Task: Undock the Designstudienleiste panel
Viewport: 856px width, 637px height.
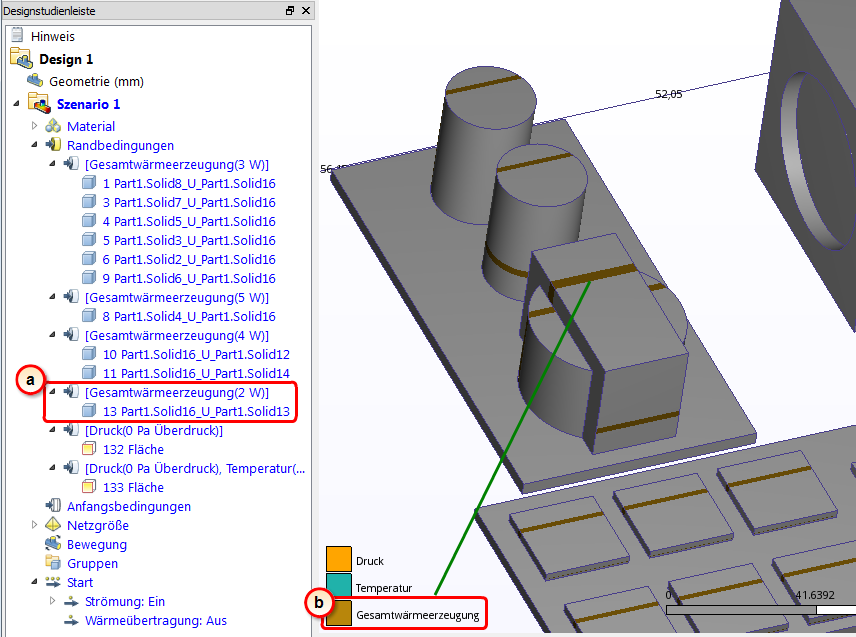Action: coord(290,10)
